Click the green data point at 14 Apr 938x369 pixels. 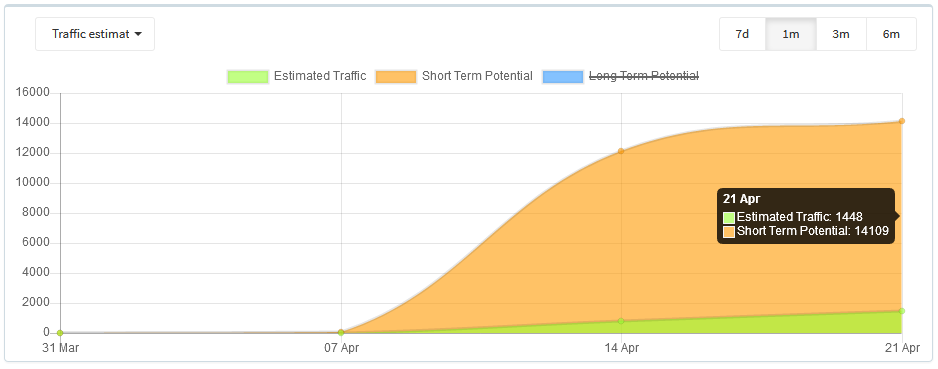pos(621,321)
